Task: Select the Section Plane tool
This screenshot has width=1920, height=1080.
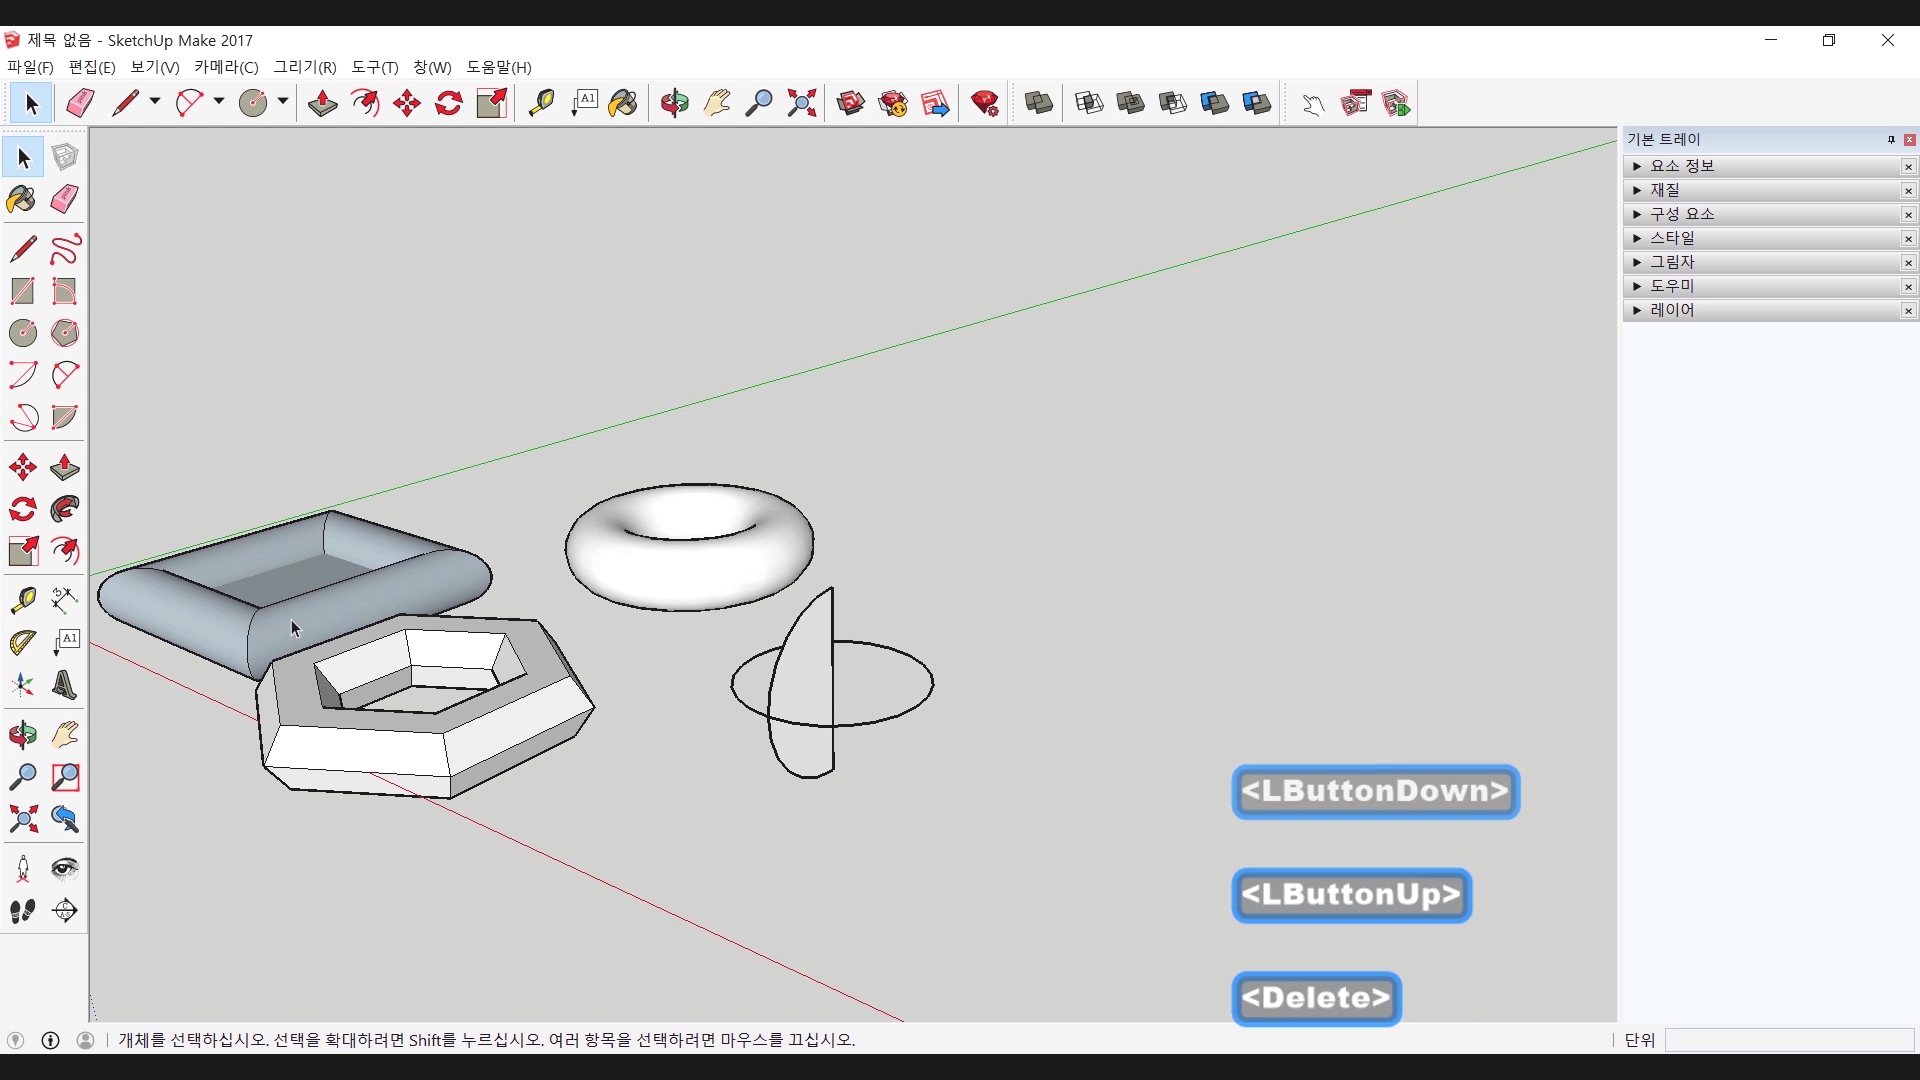Action: pos(65,911)
